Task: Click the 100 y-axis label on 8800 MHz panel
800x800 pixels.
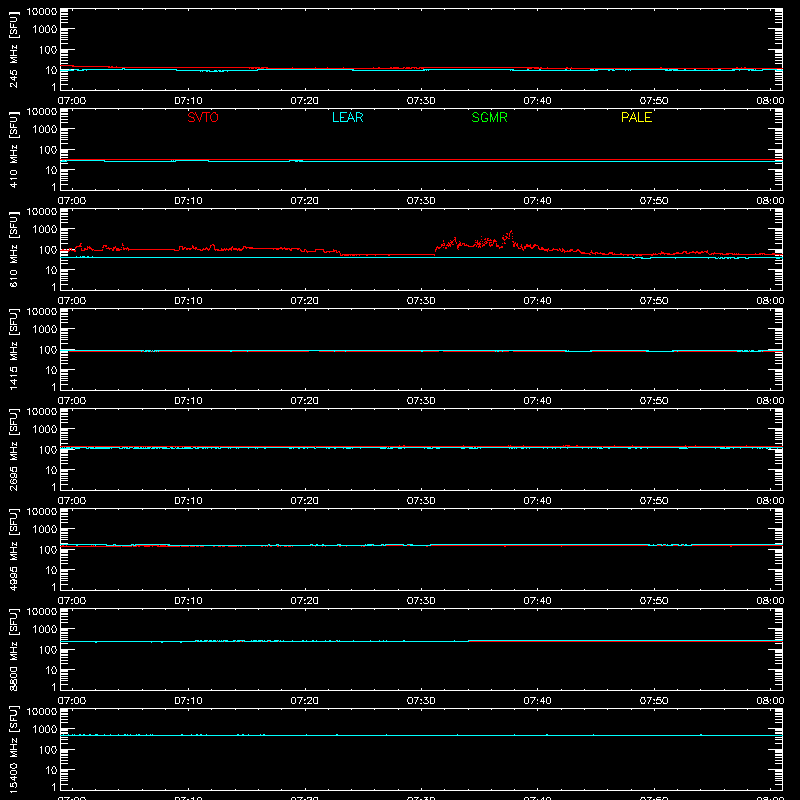Action: point(47,650)
